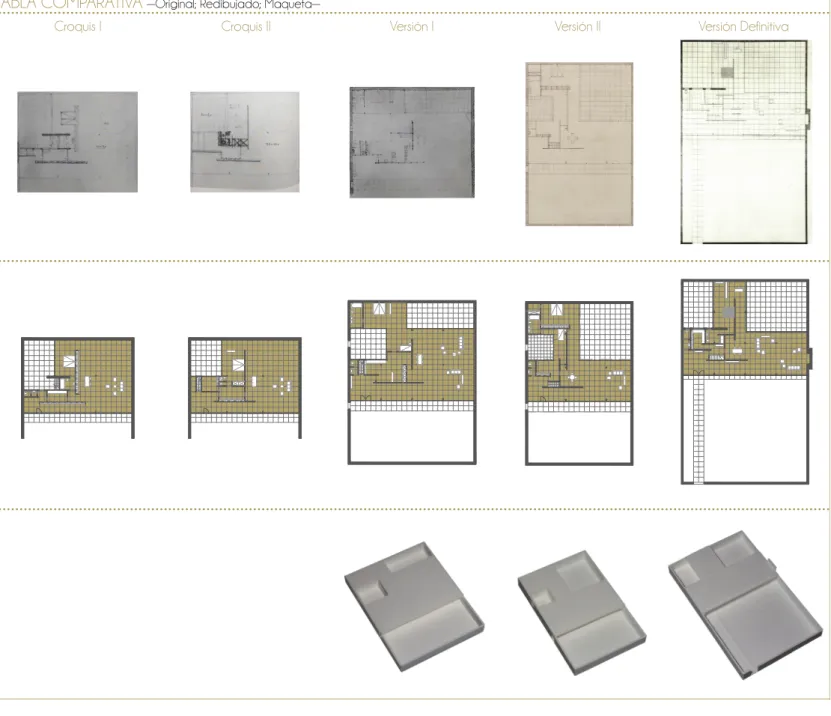
Task: Open the Versión II 3D model render
Action: point(581,613)
